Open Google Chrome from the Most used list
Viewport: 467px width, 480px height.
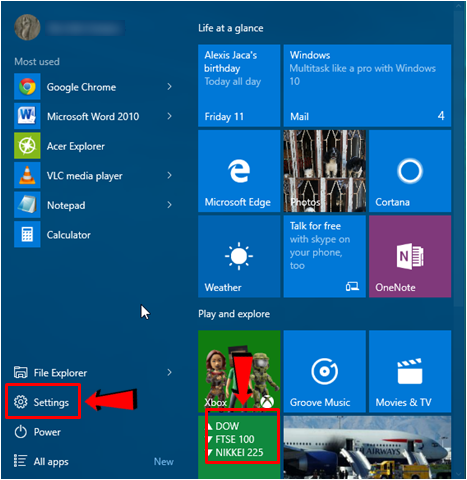[x=93, y=87]
